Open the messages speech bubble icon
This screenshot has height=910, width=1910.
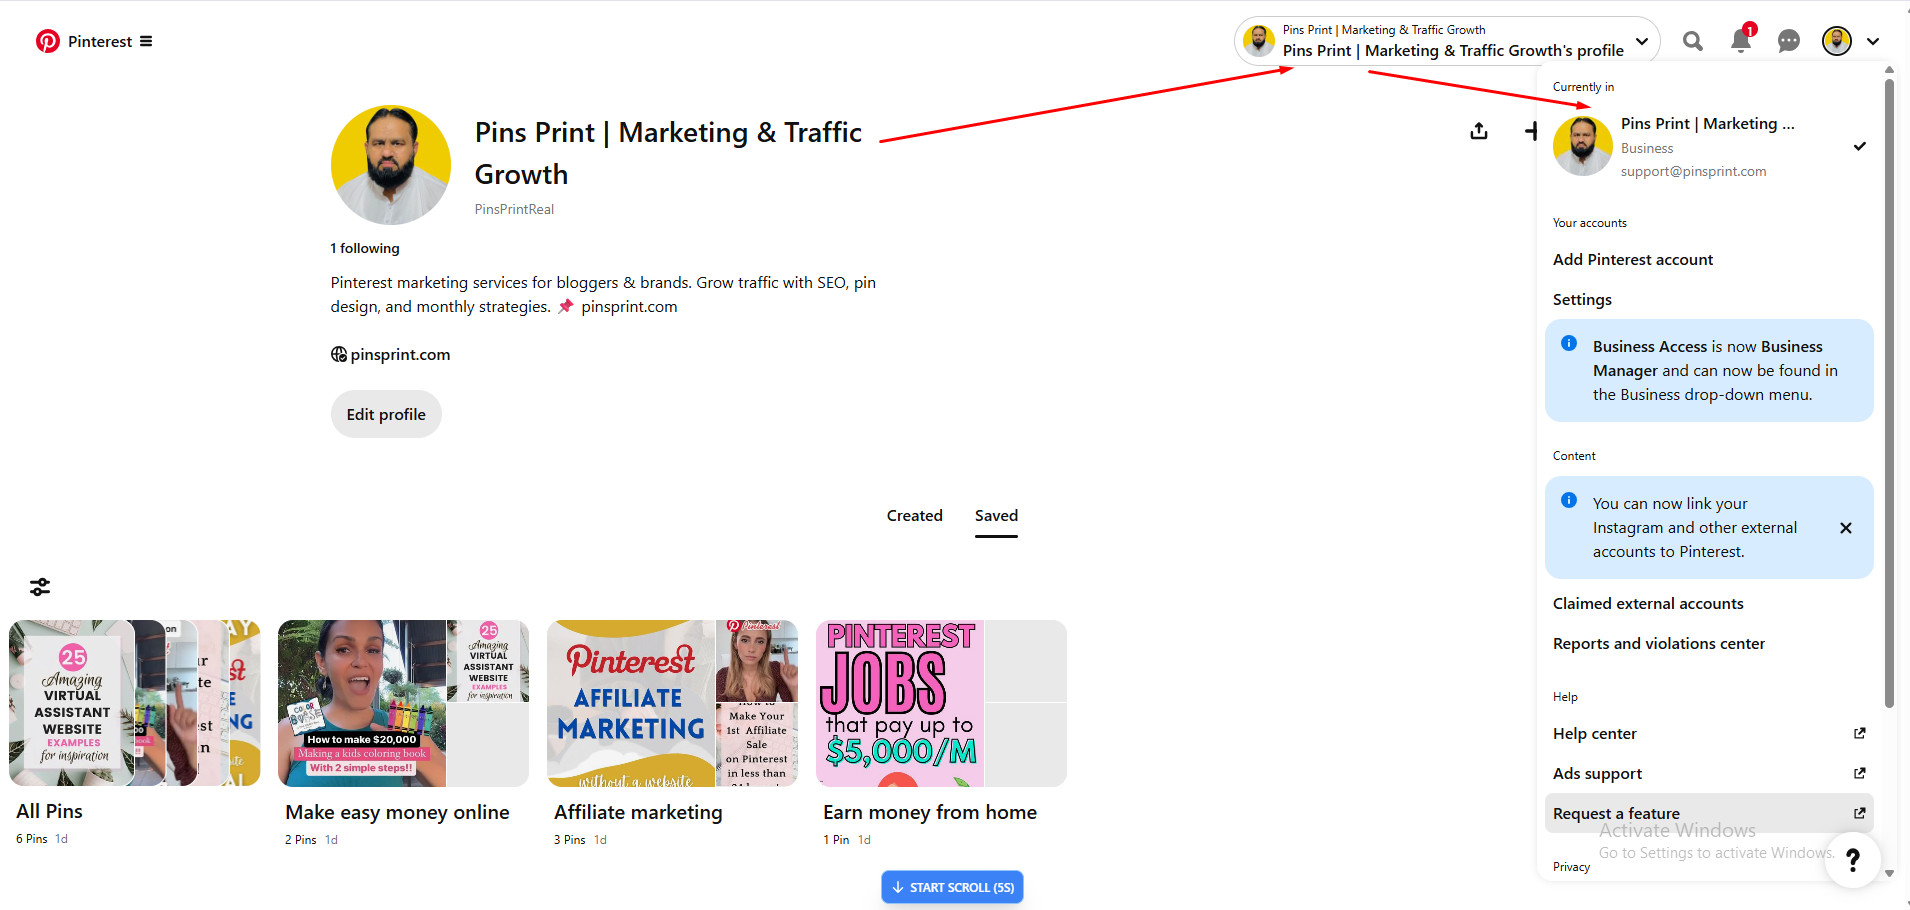tap(1788, 41)
